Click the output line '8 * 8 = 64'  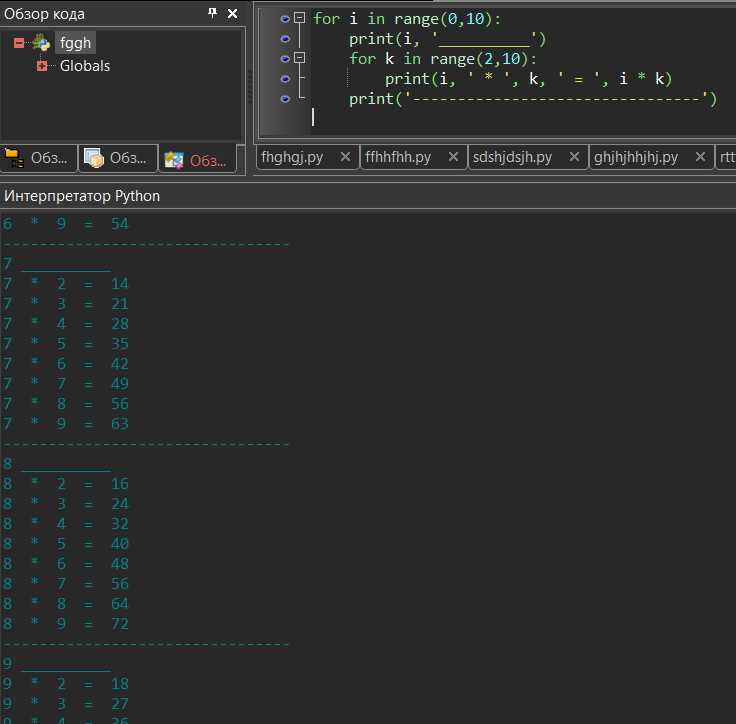click(x=66, y=603)
